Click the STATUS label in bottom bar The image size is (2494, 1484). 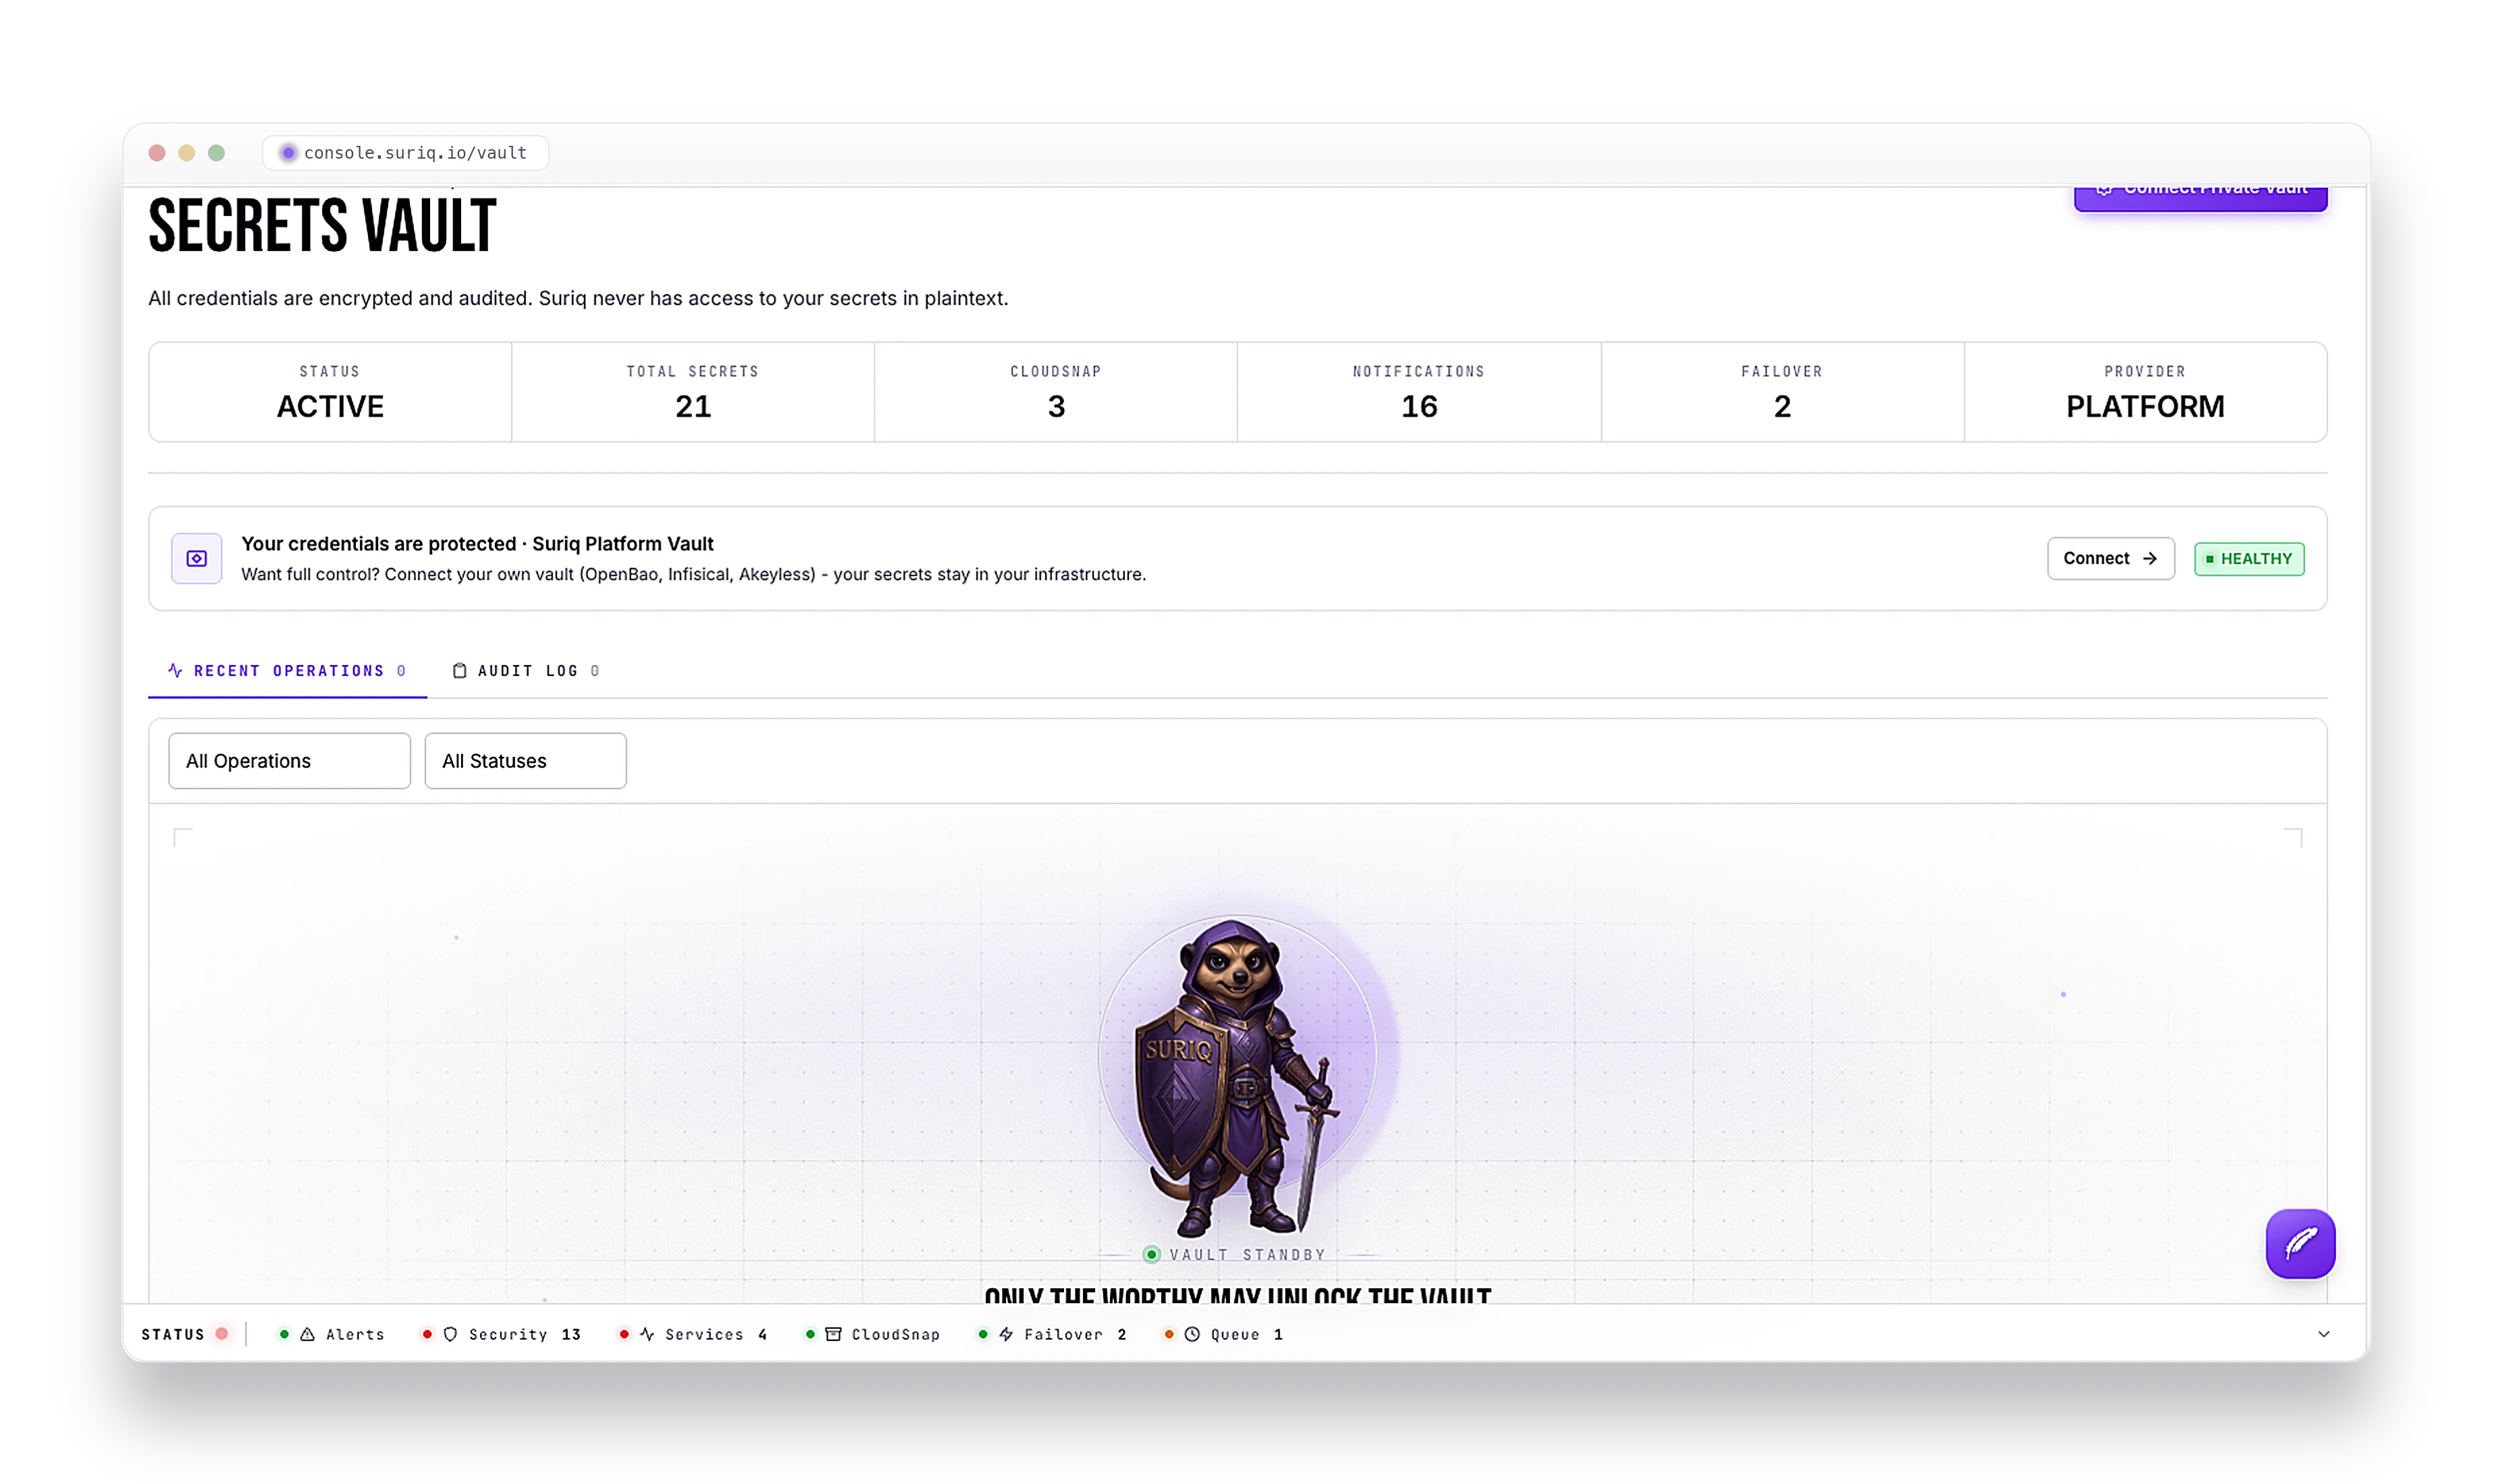[x=173, y=1334]
